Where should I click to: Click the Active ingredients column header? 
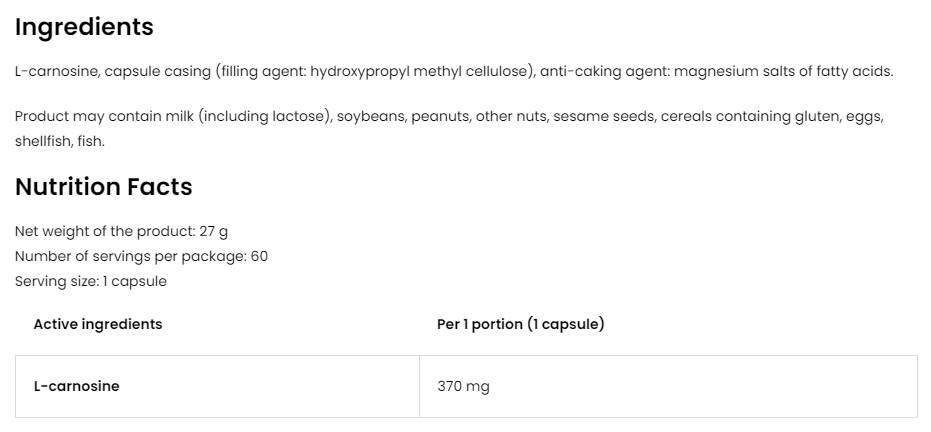pyautogui.click(x=97, y=324)
